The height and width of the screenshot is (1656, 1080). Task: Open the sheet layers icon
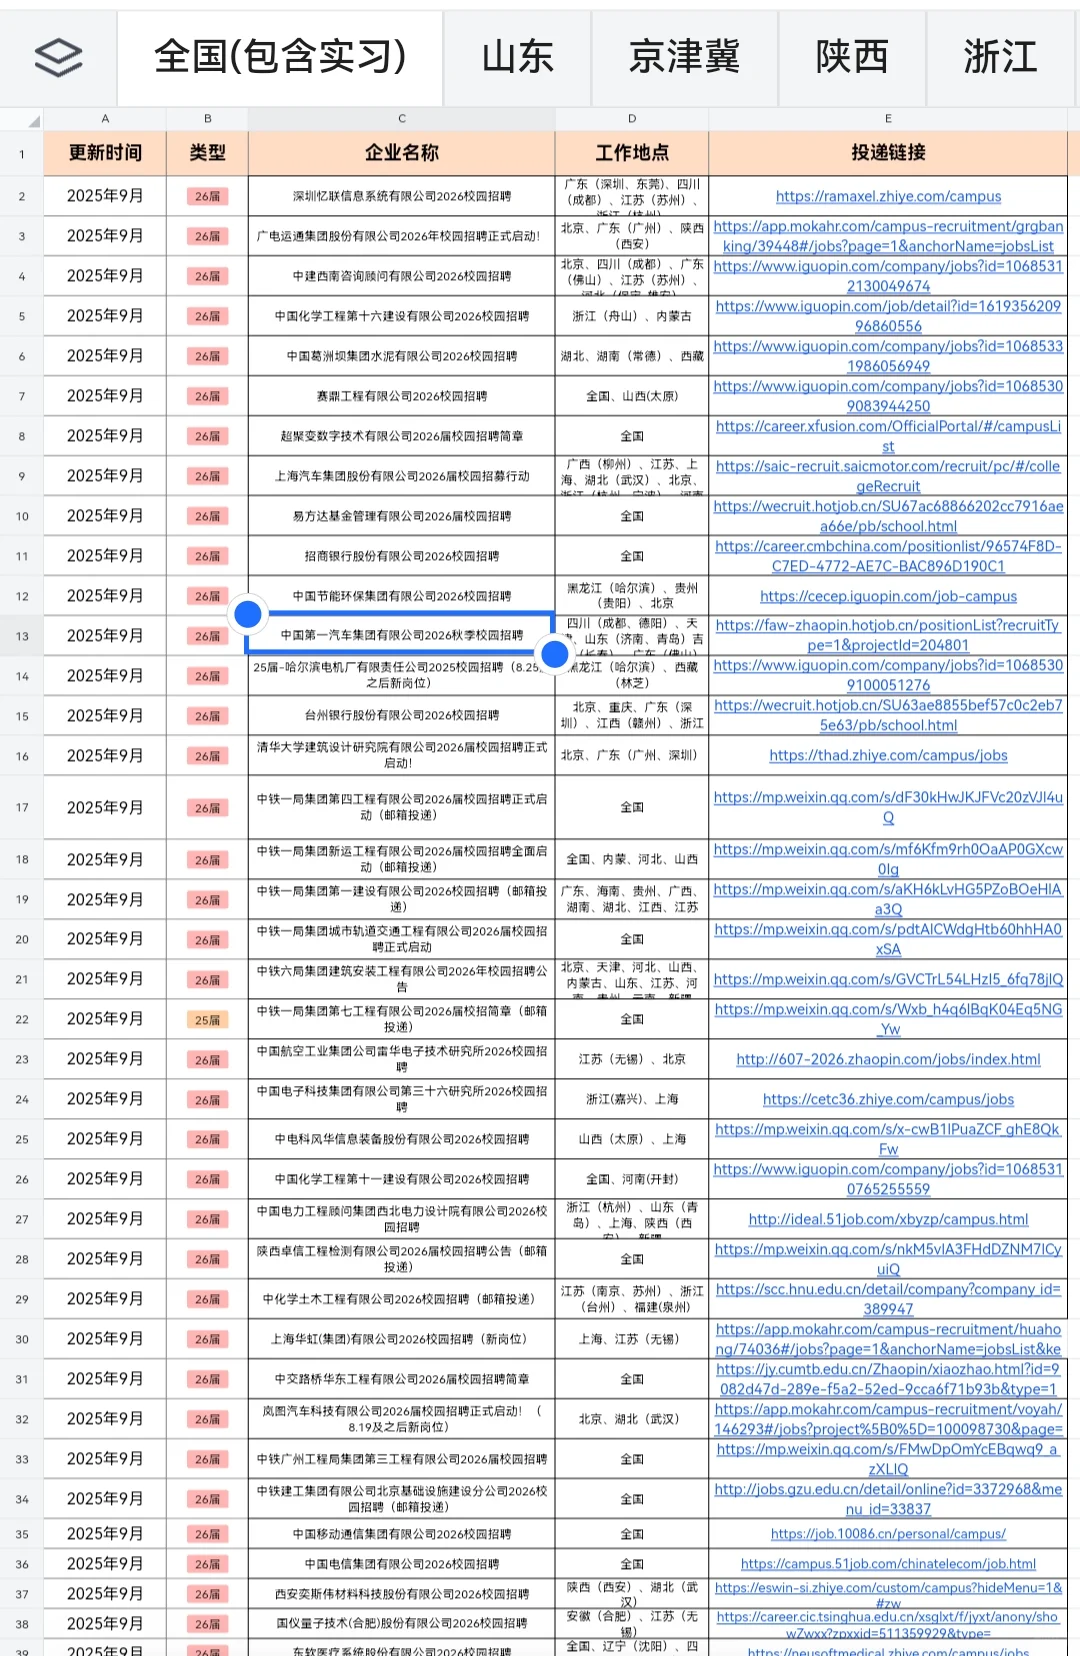(x=58, y=57)
